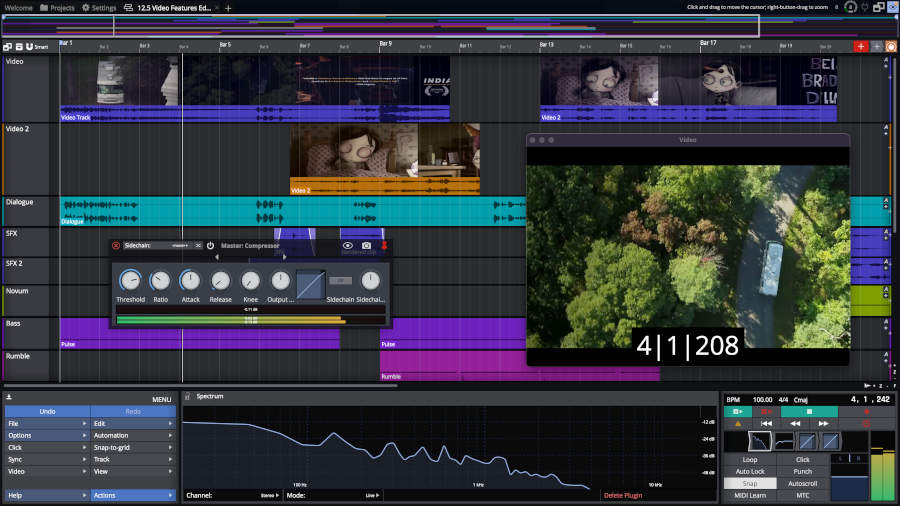900x506 pixels.
Task: Click the MIDI Learn button
Action: click(x=750, y=495)
